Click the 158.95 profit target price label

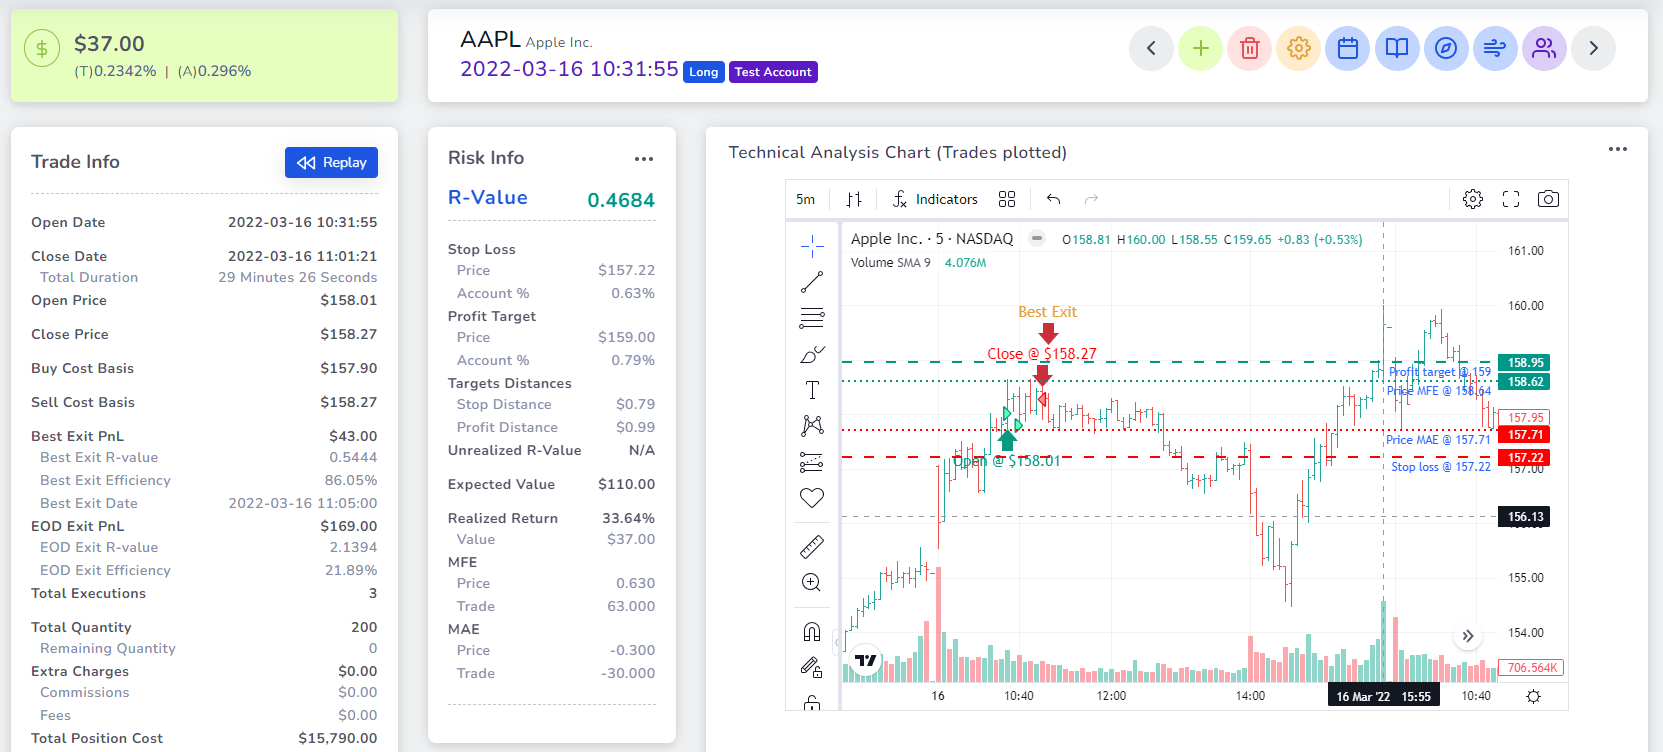1524,363
